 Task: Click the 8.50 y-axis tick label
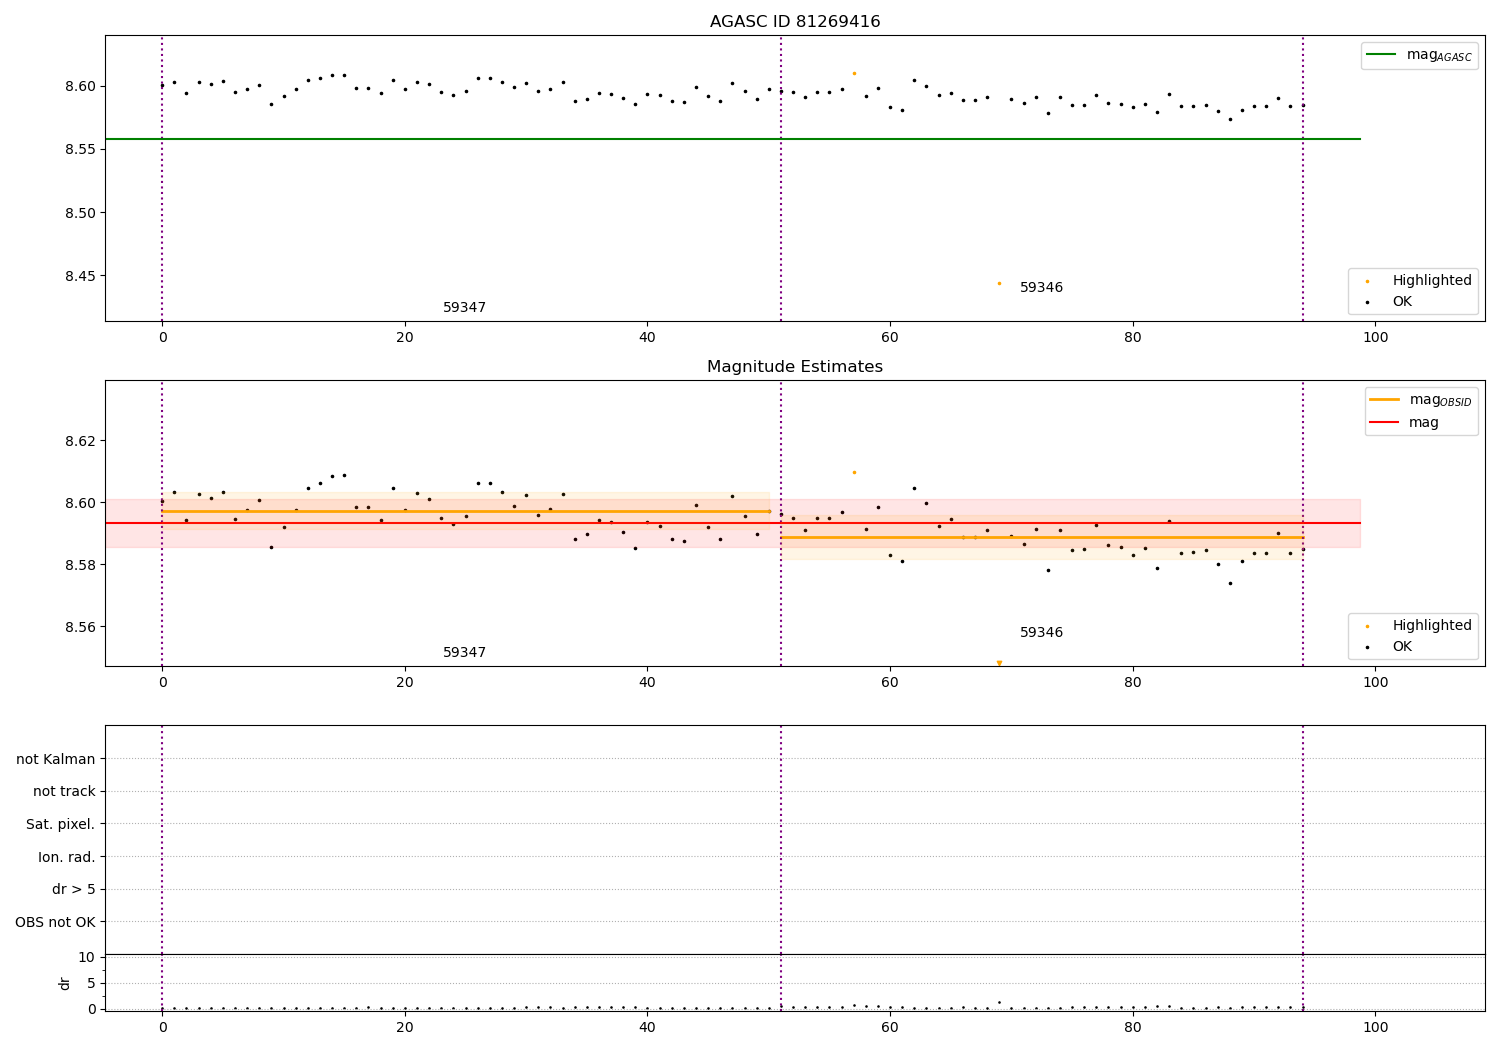pos(82,213)
